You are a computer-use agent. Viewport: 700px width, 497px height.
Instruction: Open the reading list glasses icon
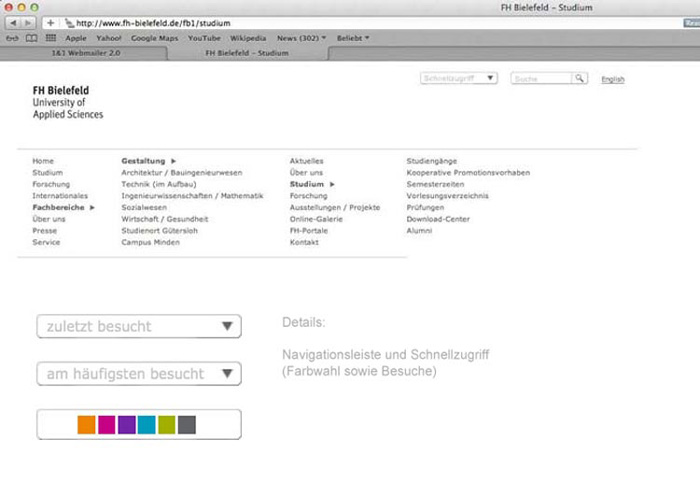click(x=12, y=38)
